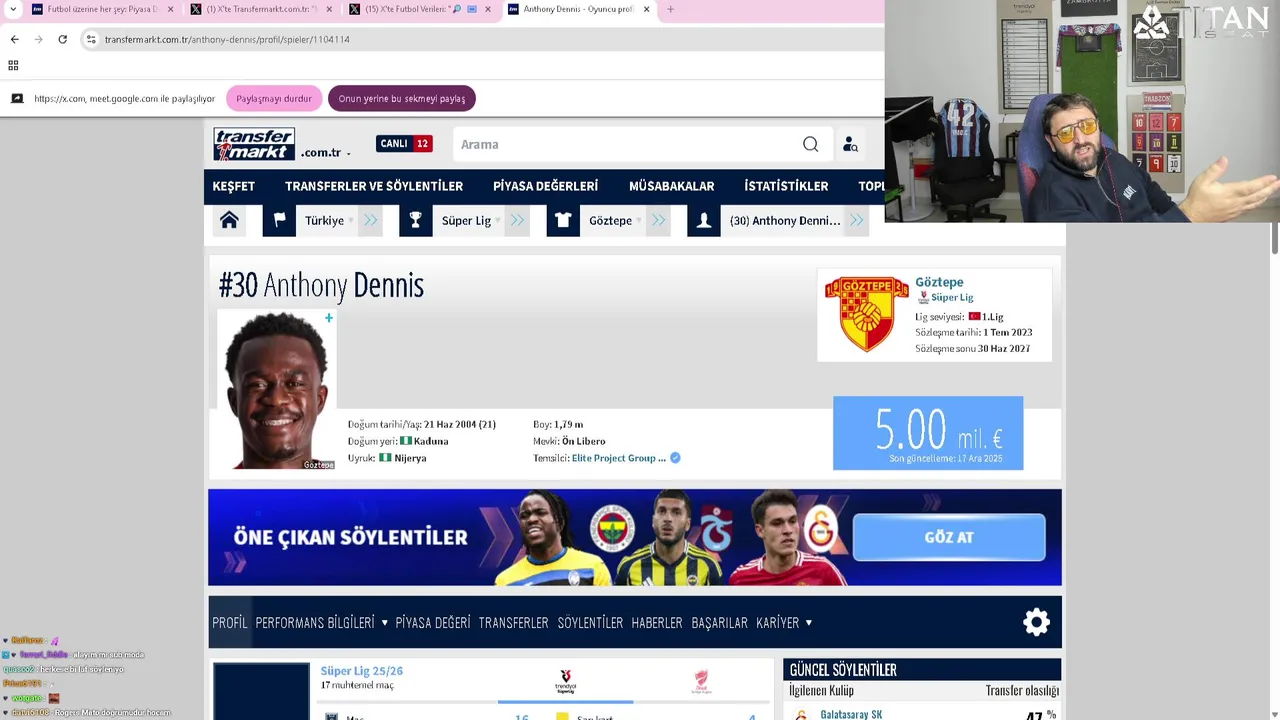Open the KEŞFET menu
The image size is (1280, 720).
coord(234,186)
